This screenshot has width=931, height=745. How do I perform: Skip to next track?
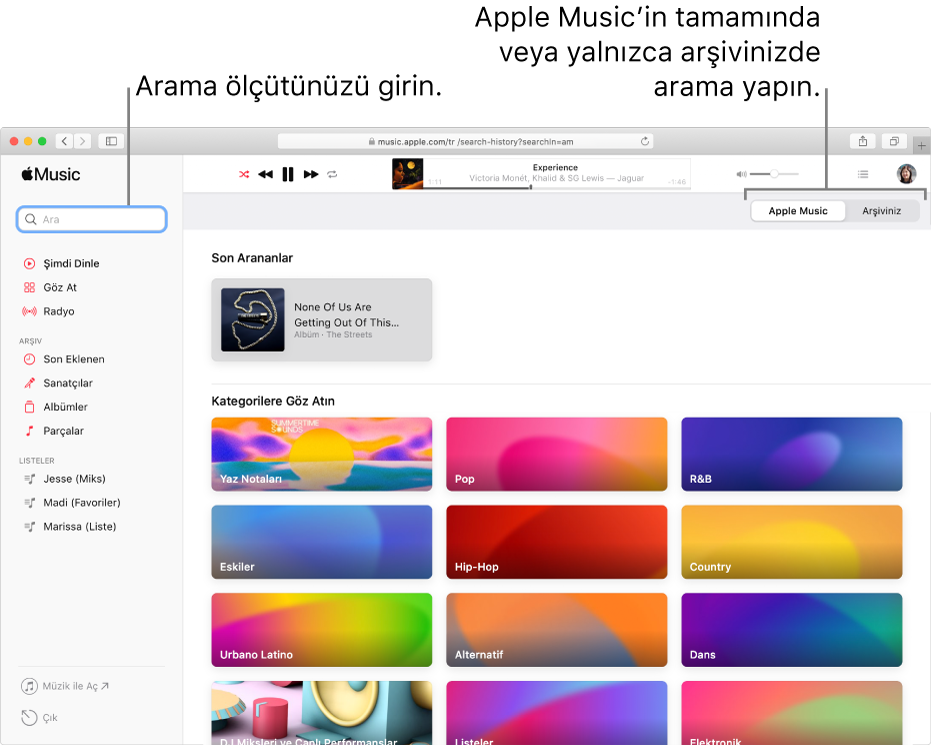[311, 175]
